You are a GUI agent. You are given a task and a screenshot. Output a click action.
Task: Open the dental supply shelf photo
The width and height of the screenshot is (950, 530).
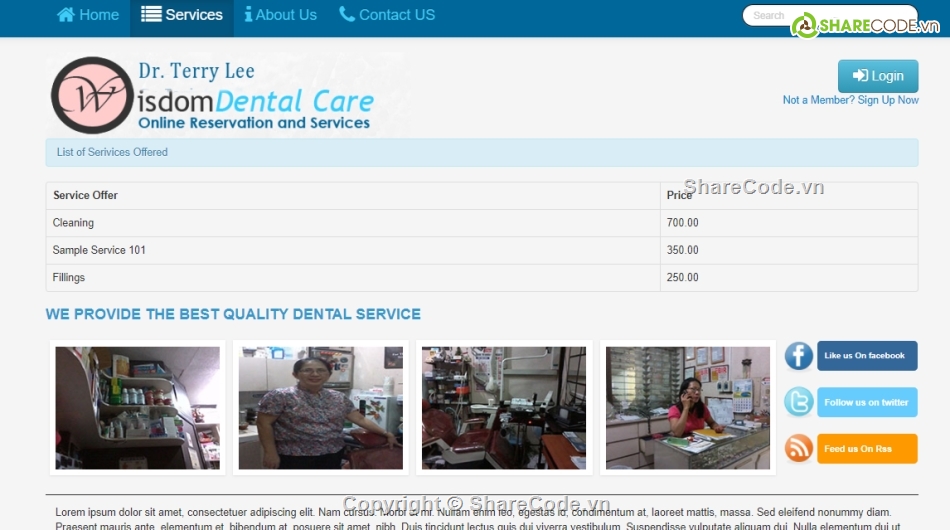tap(138, 408)
